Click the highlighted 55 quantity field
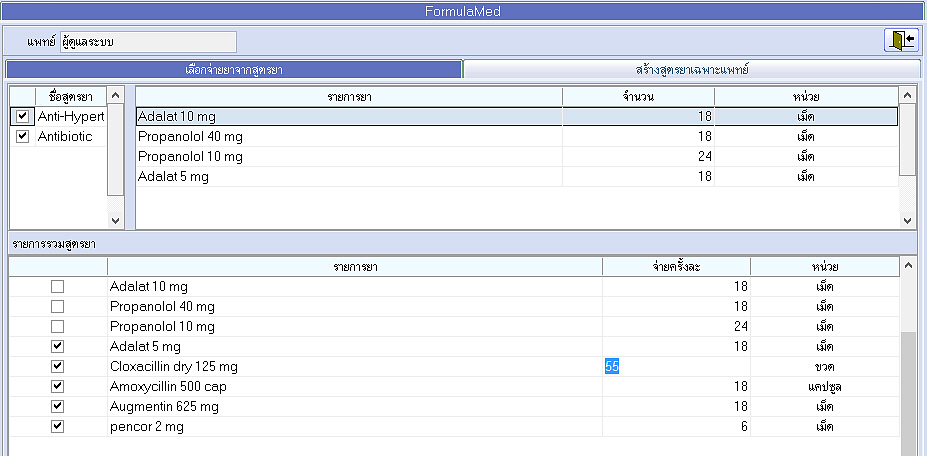This screenshot has width=927, height=456. [676, 367]
